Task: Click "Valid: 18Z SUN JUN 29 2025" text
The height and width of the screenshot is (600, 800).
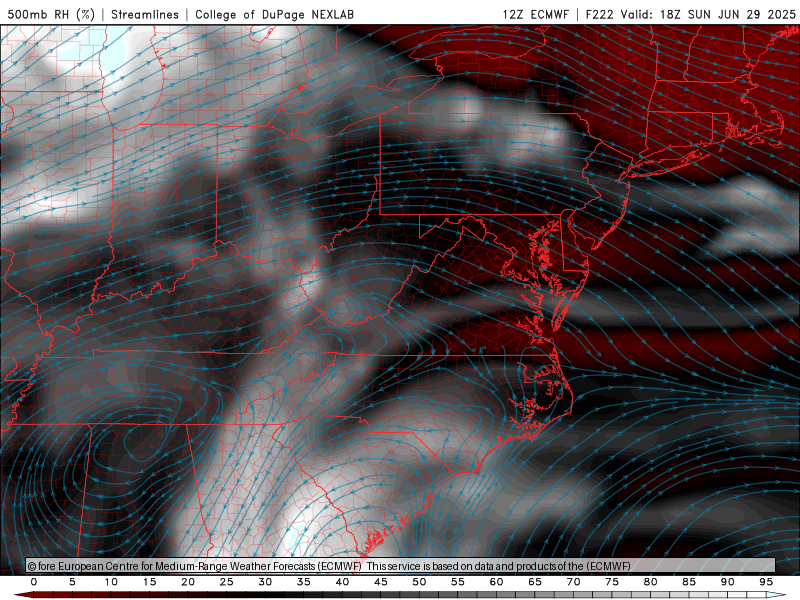Action: [x=708, y=14]
